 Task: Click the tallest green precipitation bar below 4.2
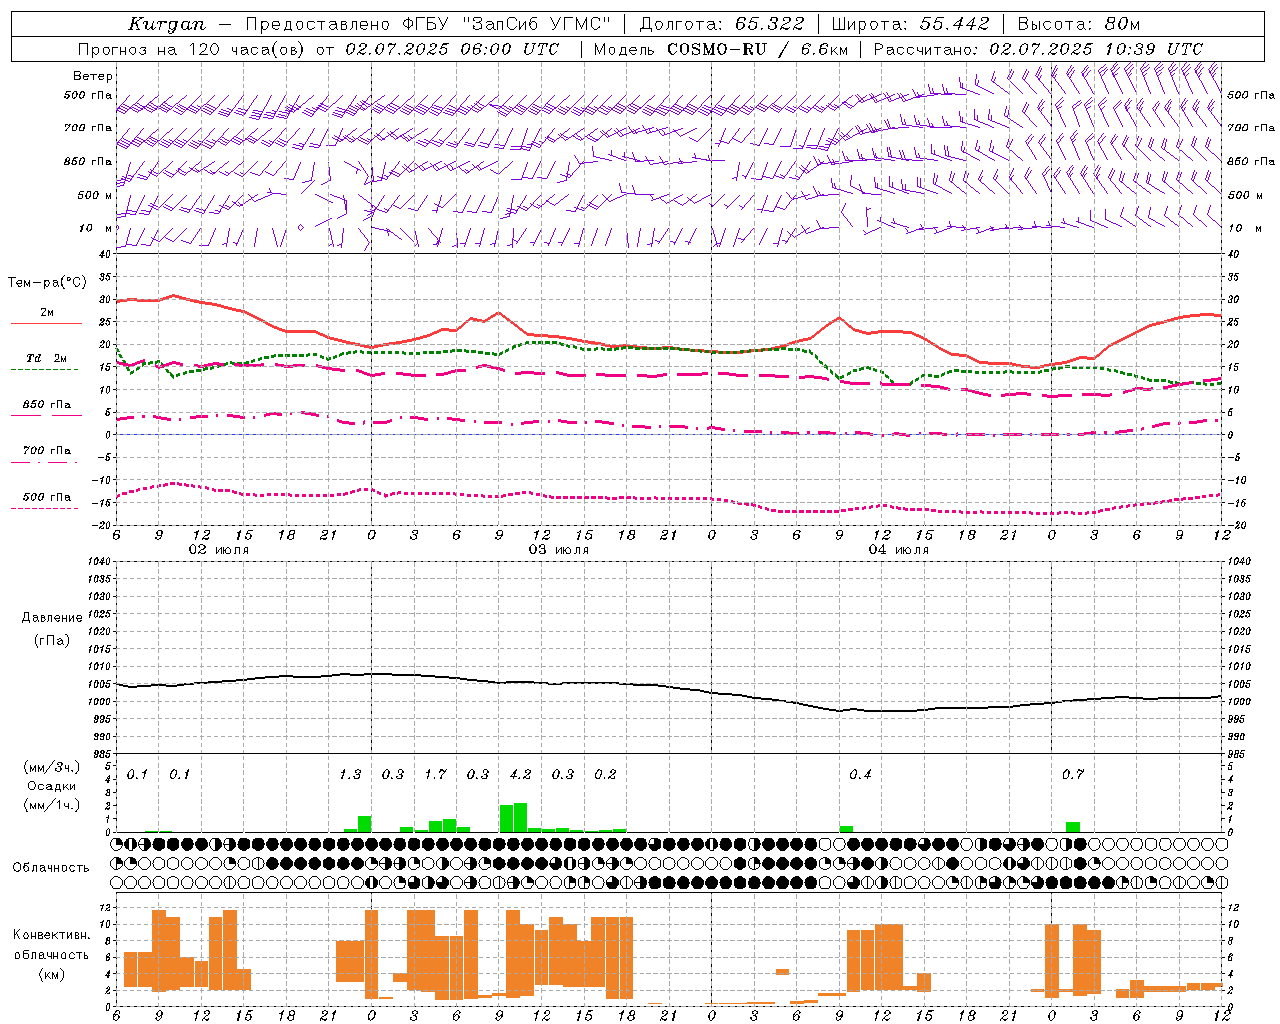[520, 817]
